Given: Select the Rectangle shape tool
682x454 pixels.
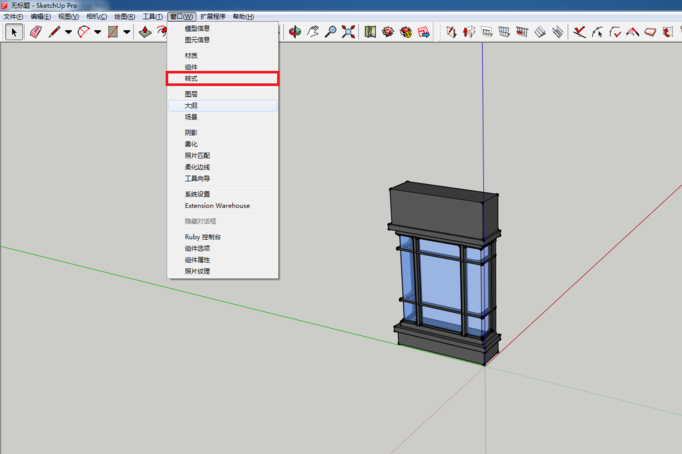Looking at the screenshot, I should tap(113, 32).
